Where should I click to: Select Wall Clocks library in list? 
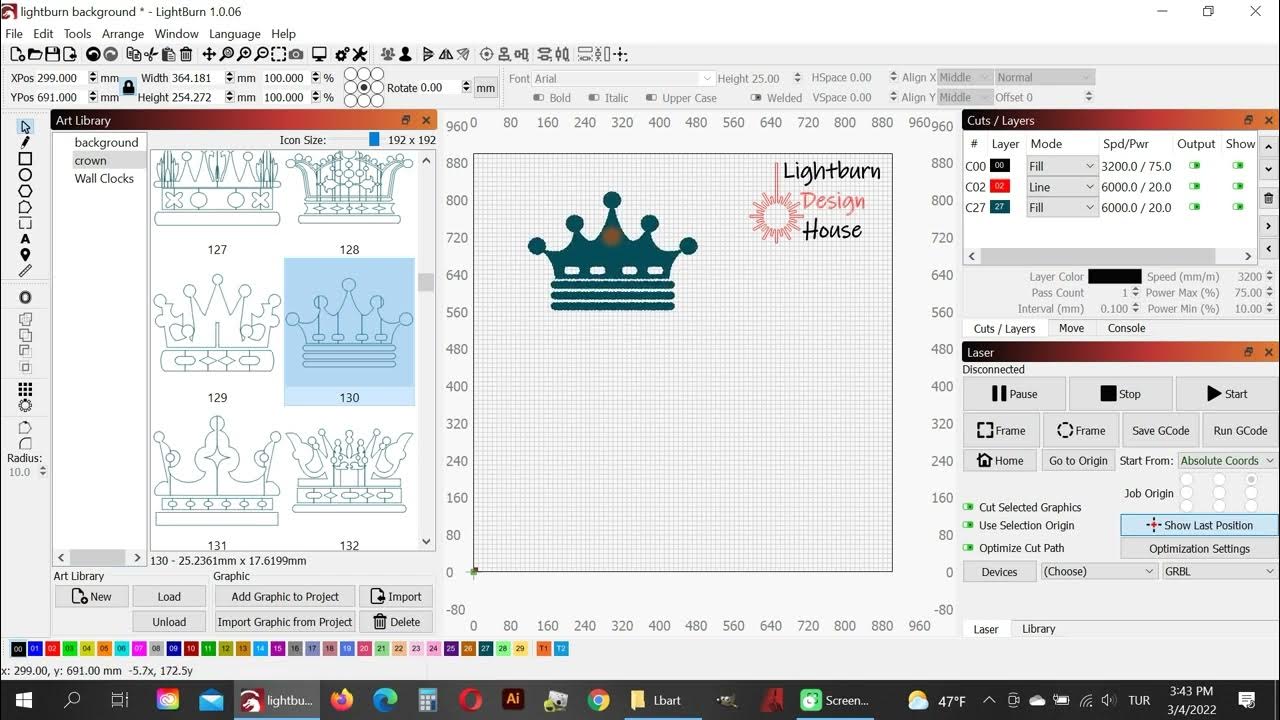point(104,178)
